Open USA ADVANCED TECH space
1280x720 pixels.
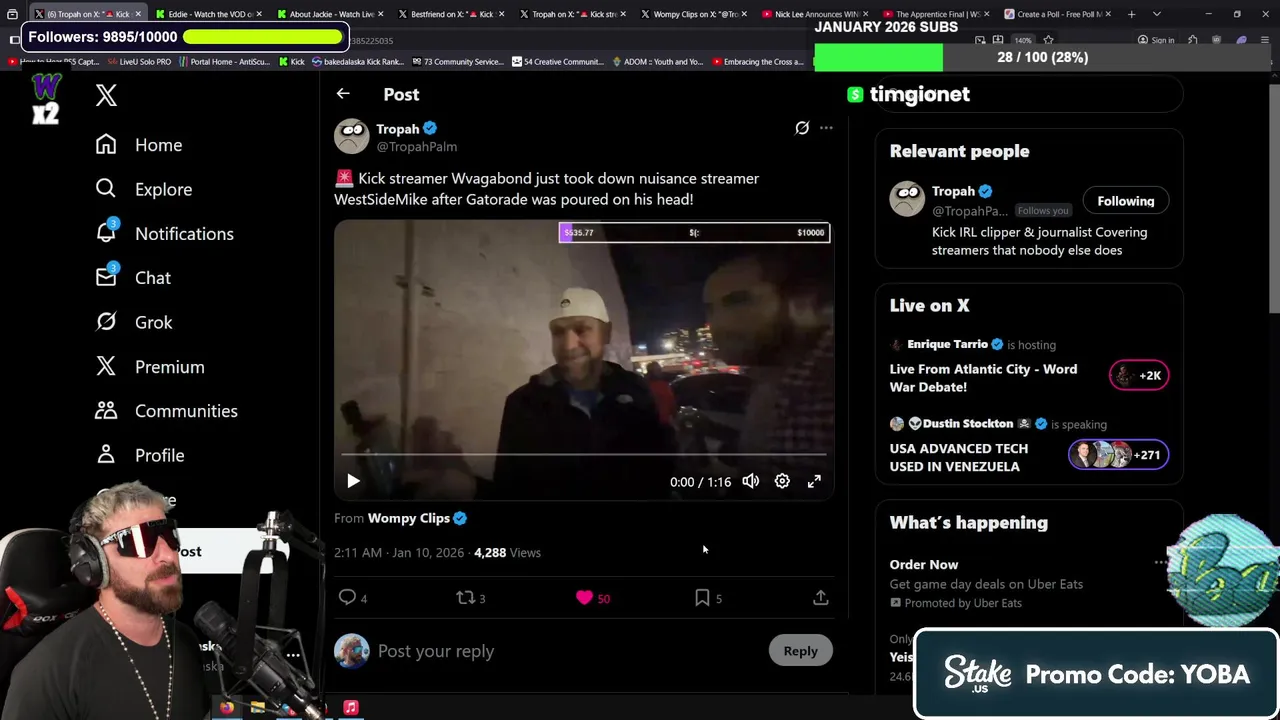coord(958,458)
